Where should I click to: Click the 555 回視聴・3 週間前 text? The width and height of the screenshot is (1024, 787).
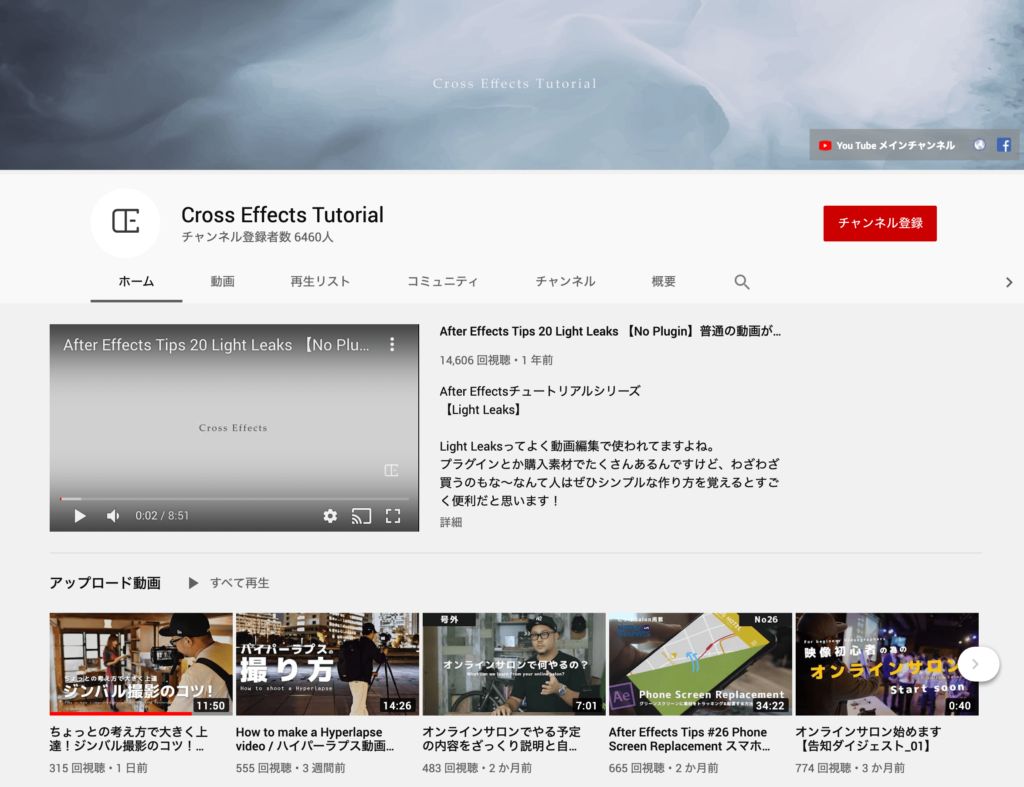click(291, 768)
